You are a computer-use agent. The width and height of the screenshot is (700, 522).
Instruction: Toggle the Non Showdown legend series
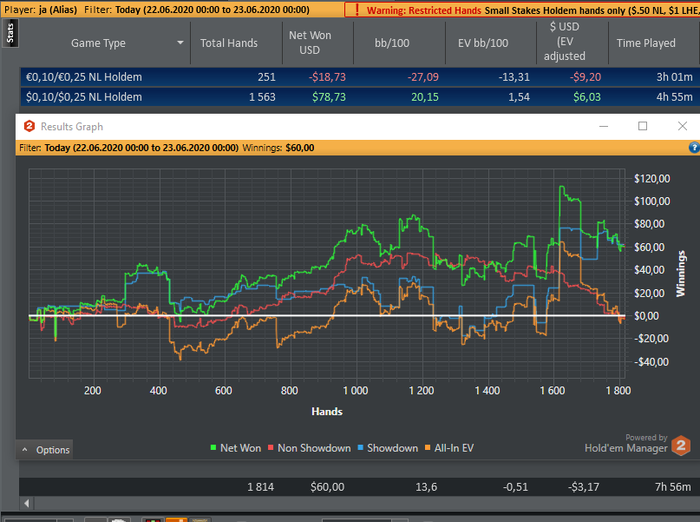point(309,448)
